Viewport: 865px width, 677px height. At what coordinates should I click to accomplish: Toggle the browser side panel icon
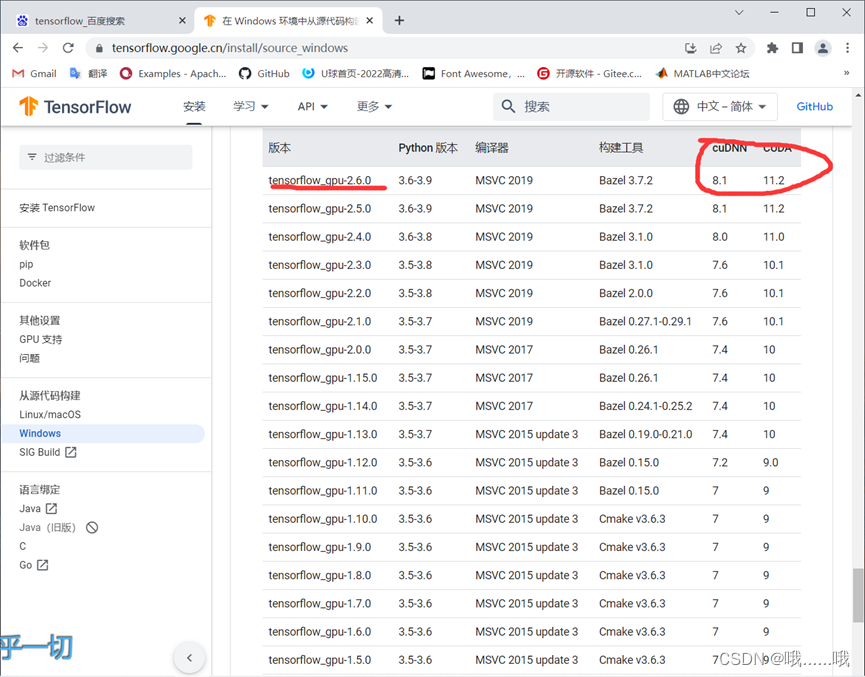click(797, 48)
